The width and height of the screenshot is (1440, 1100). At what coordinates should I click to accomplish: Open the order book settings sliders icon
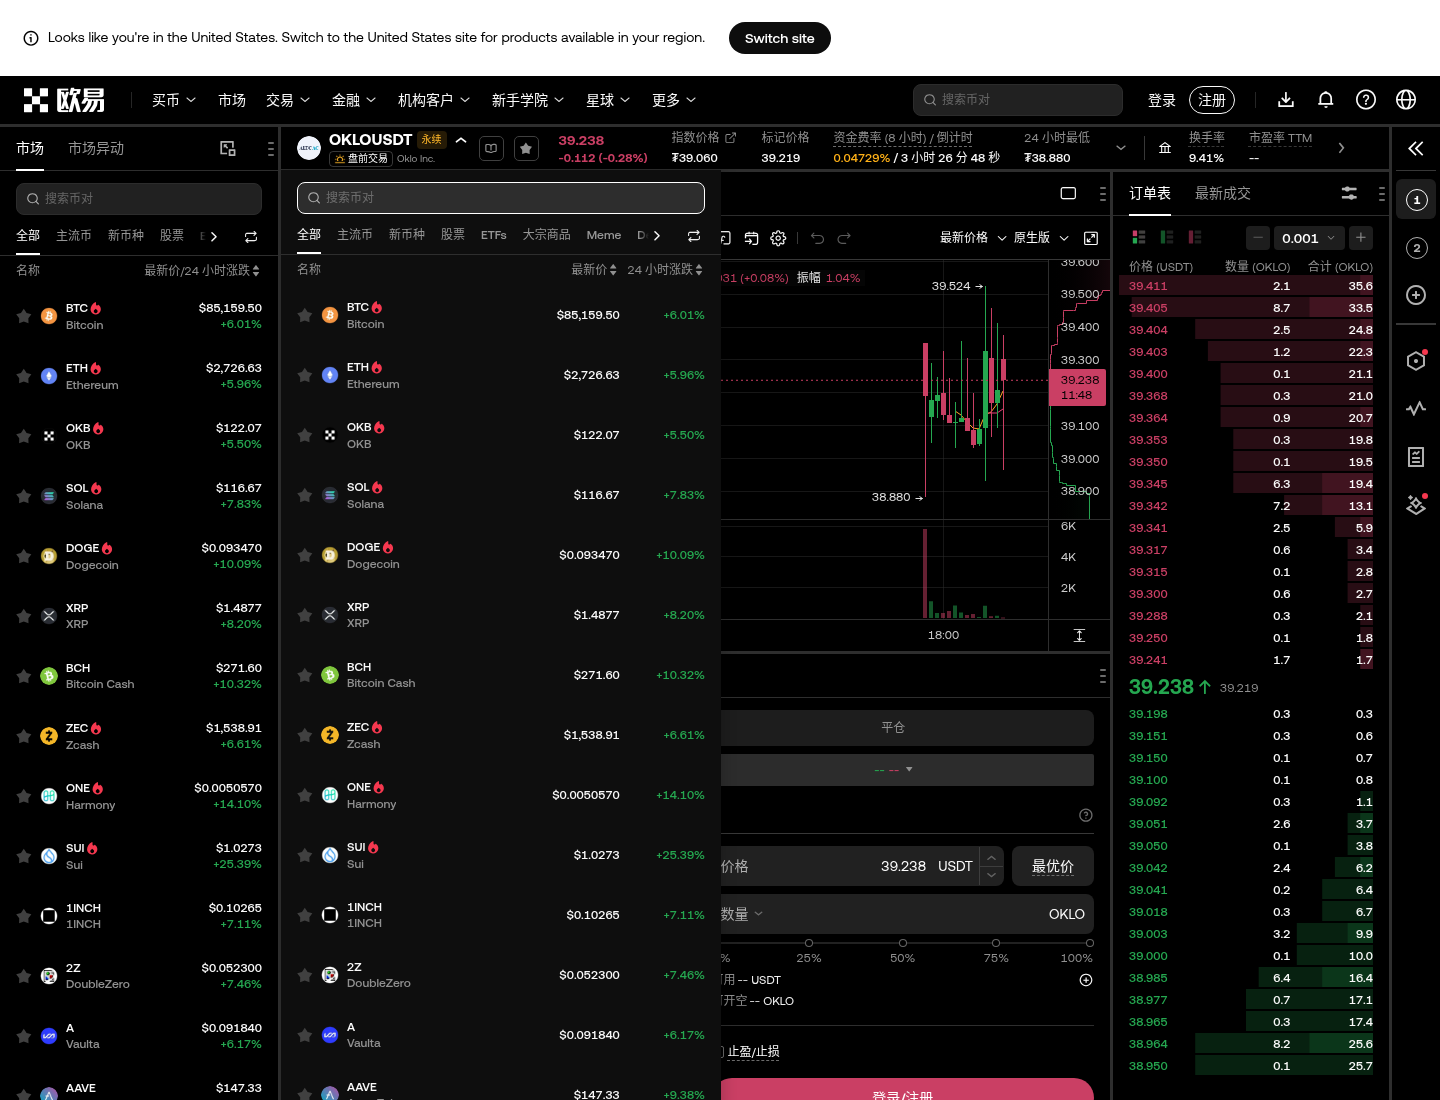click(1349, 193)
